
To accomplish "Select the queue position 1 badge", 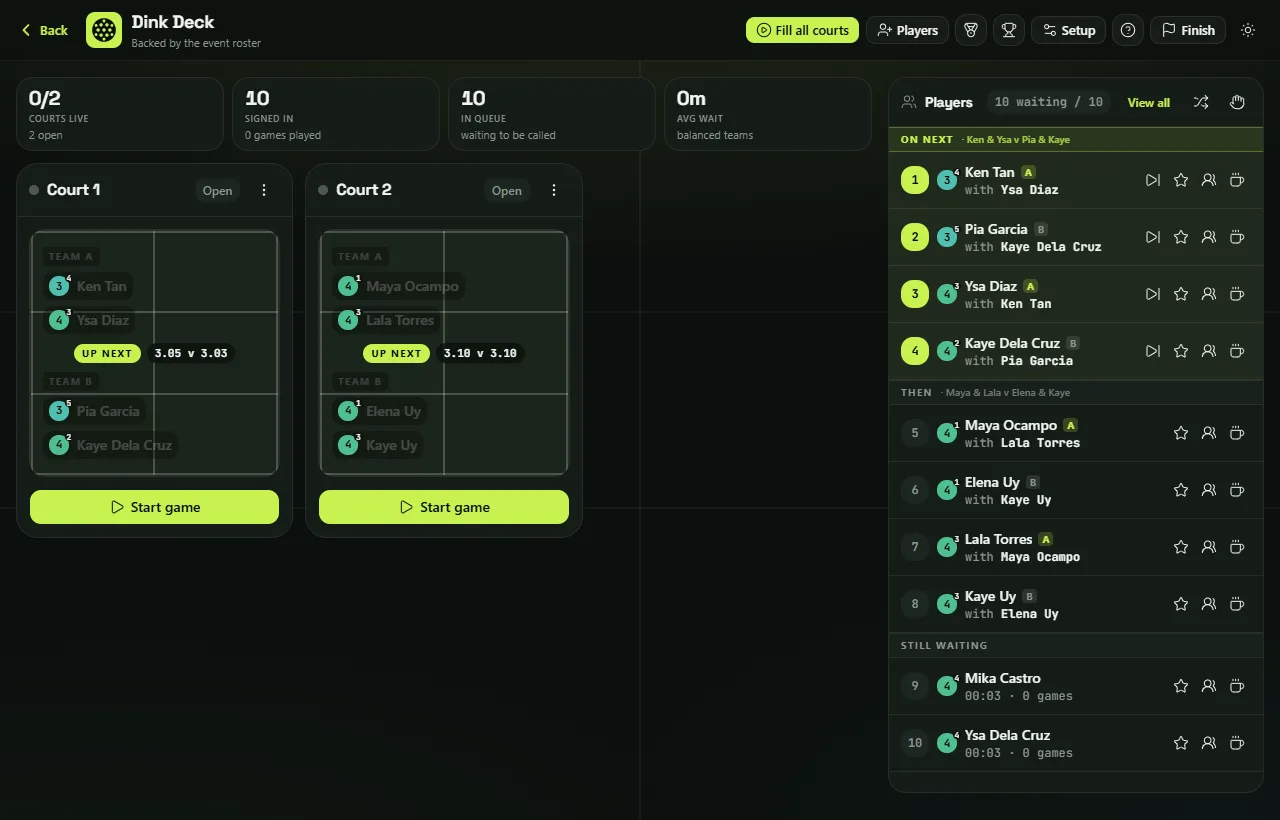I will point(915,180).
